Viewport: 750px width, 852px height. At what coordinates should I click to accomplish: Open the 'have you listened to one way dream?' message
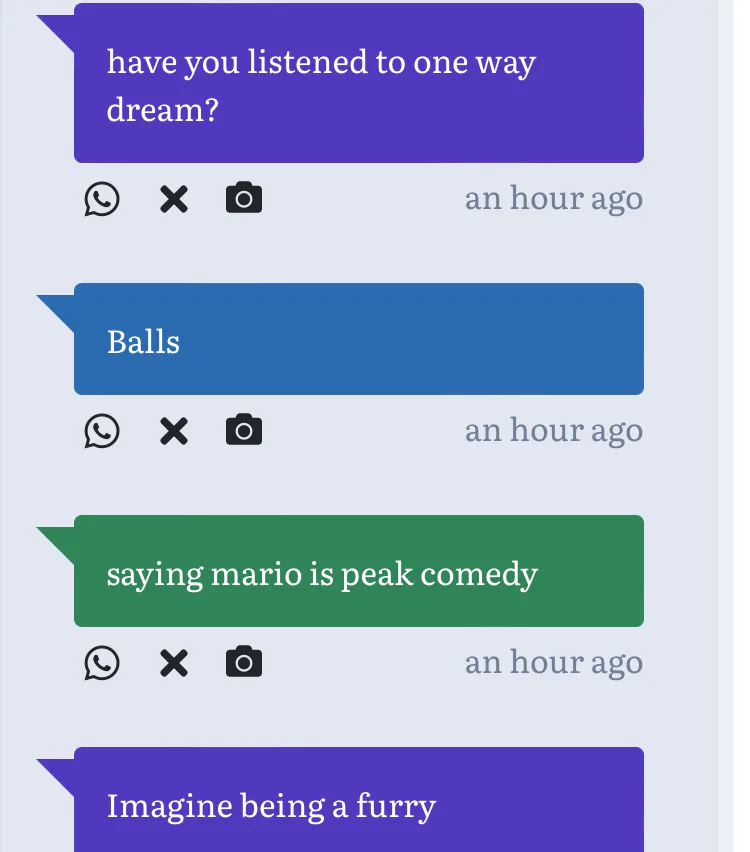358,84
